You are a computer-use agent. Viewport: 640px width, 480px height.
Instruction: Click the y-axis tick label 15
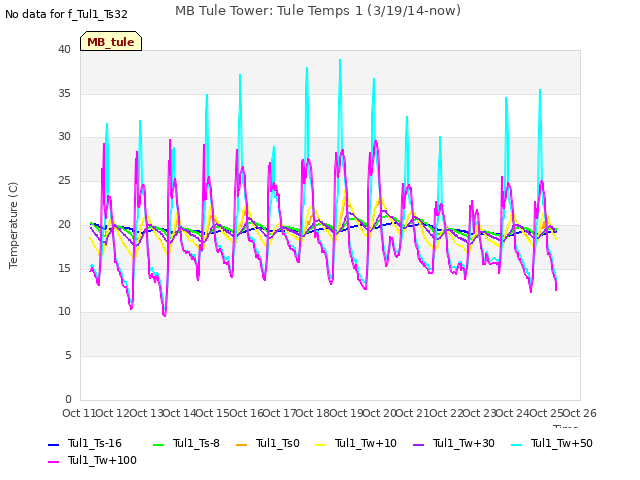(64, 268)
